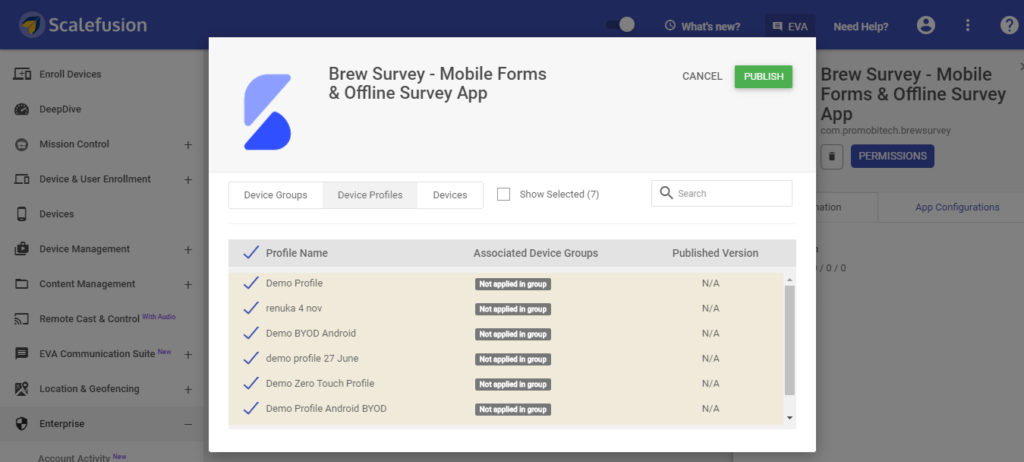This screenshot has width=1024, height=462.
Task: Expand the Content Management section
Action: pyautogui.click(x=188, y=284)
